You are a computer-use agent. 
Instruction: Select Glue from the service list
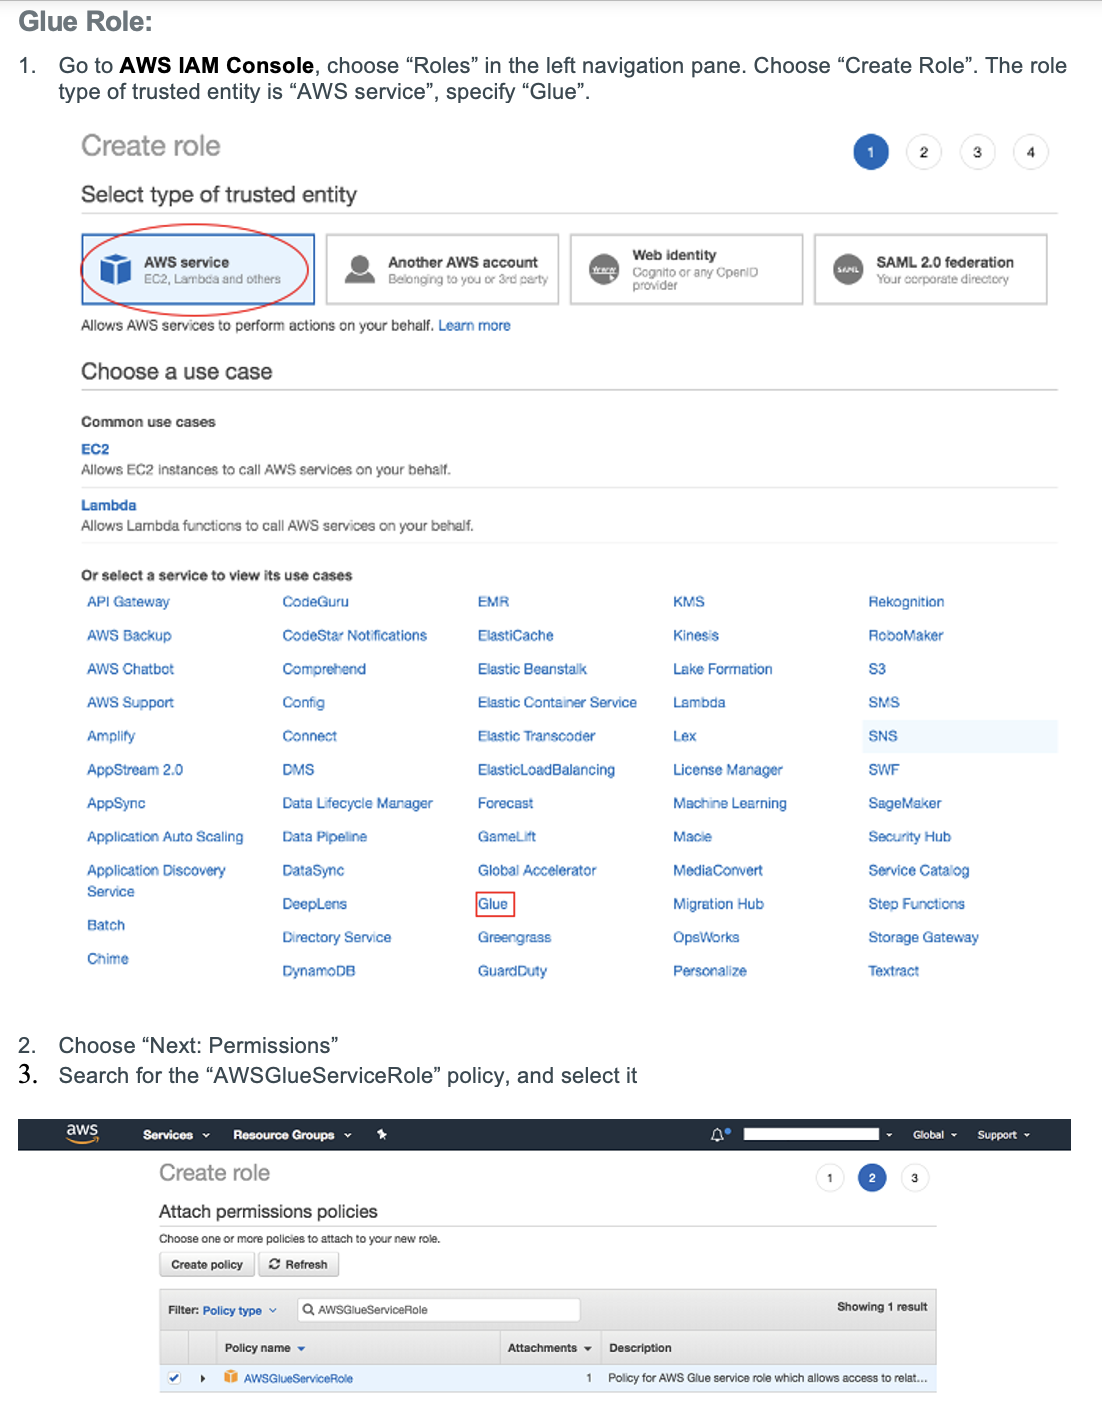coord(493,904)
